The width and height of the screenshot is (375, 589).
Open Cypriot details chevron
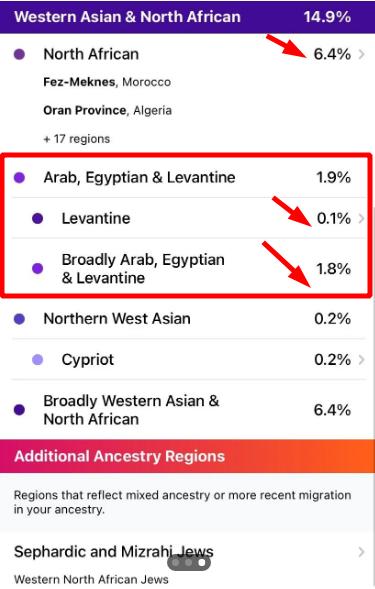click(x=361, y=359)
